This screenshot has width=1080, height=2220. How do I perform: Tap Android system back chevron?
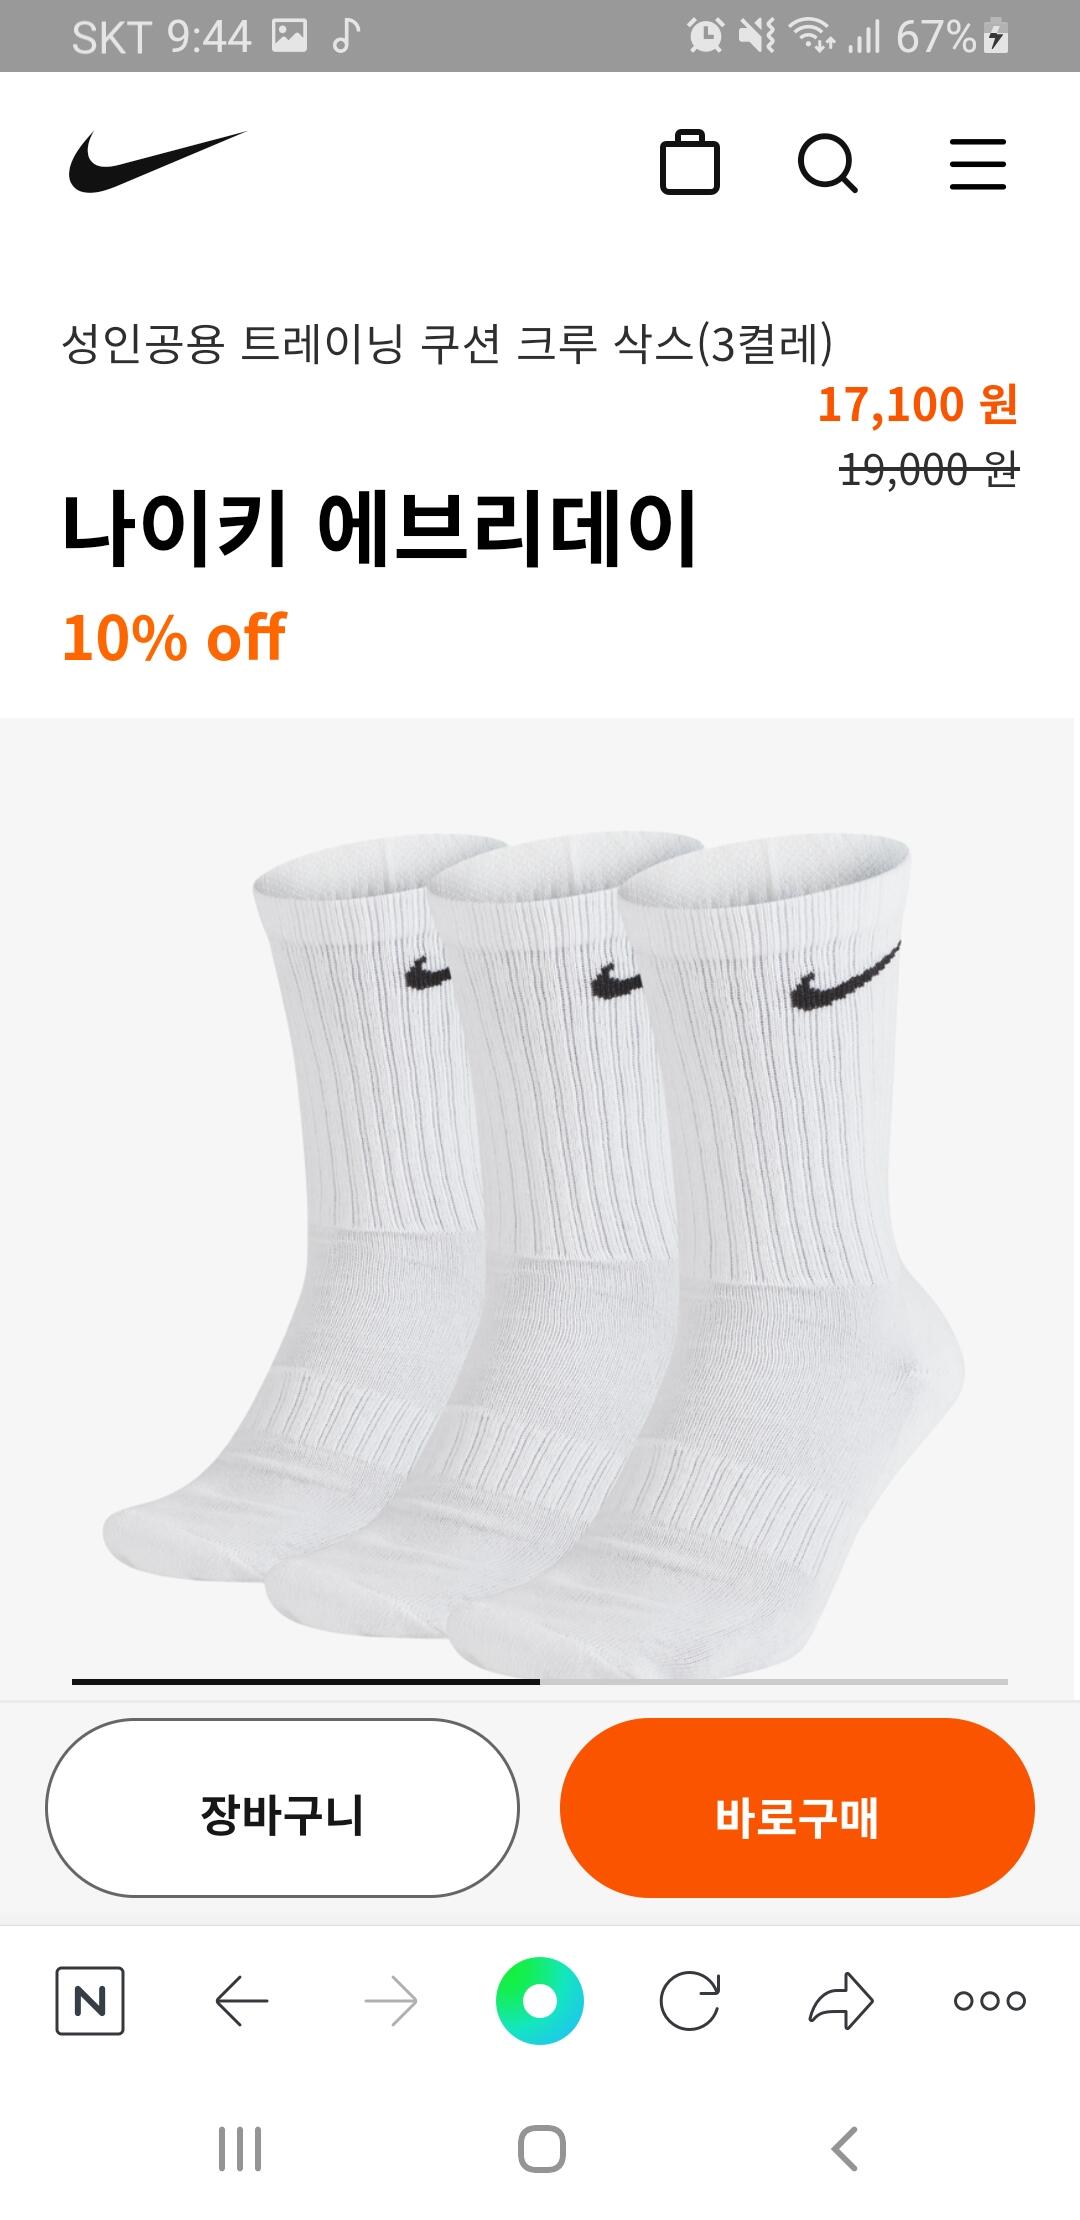(845, 2148)
